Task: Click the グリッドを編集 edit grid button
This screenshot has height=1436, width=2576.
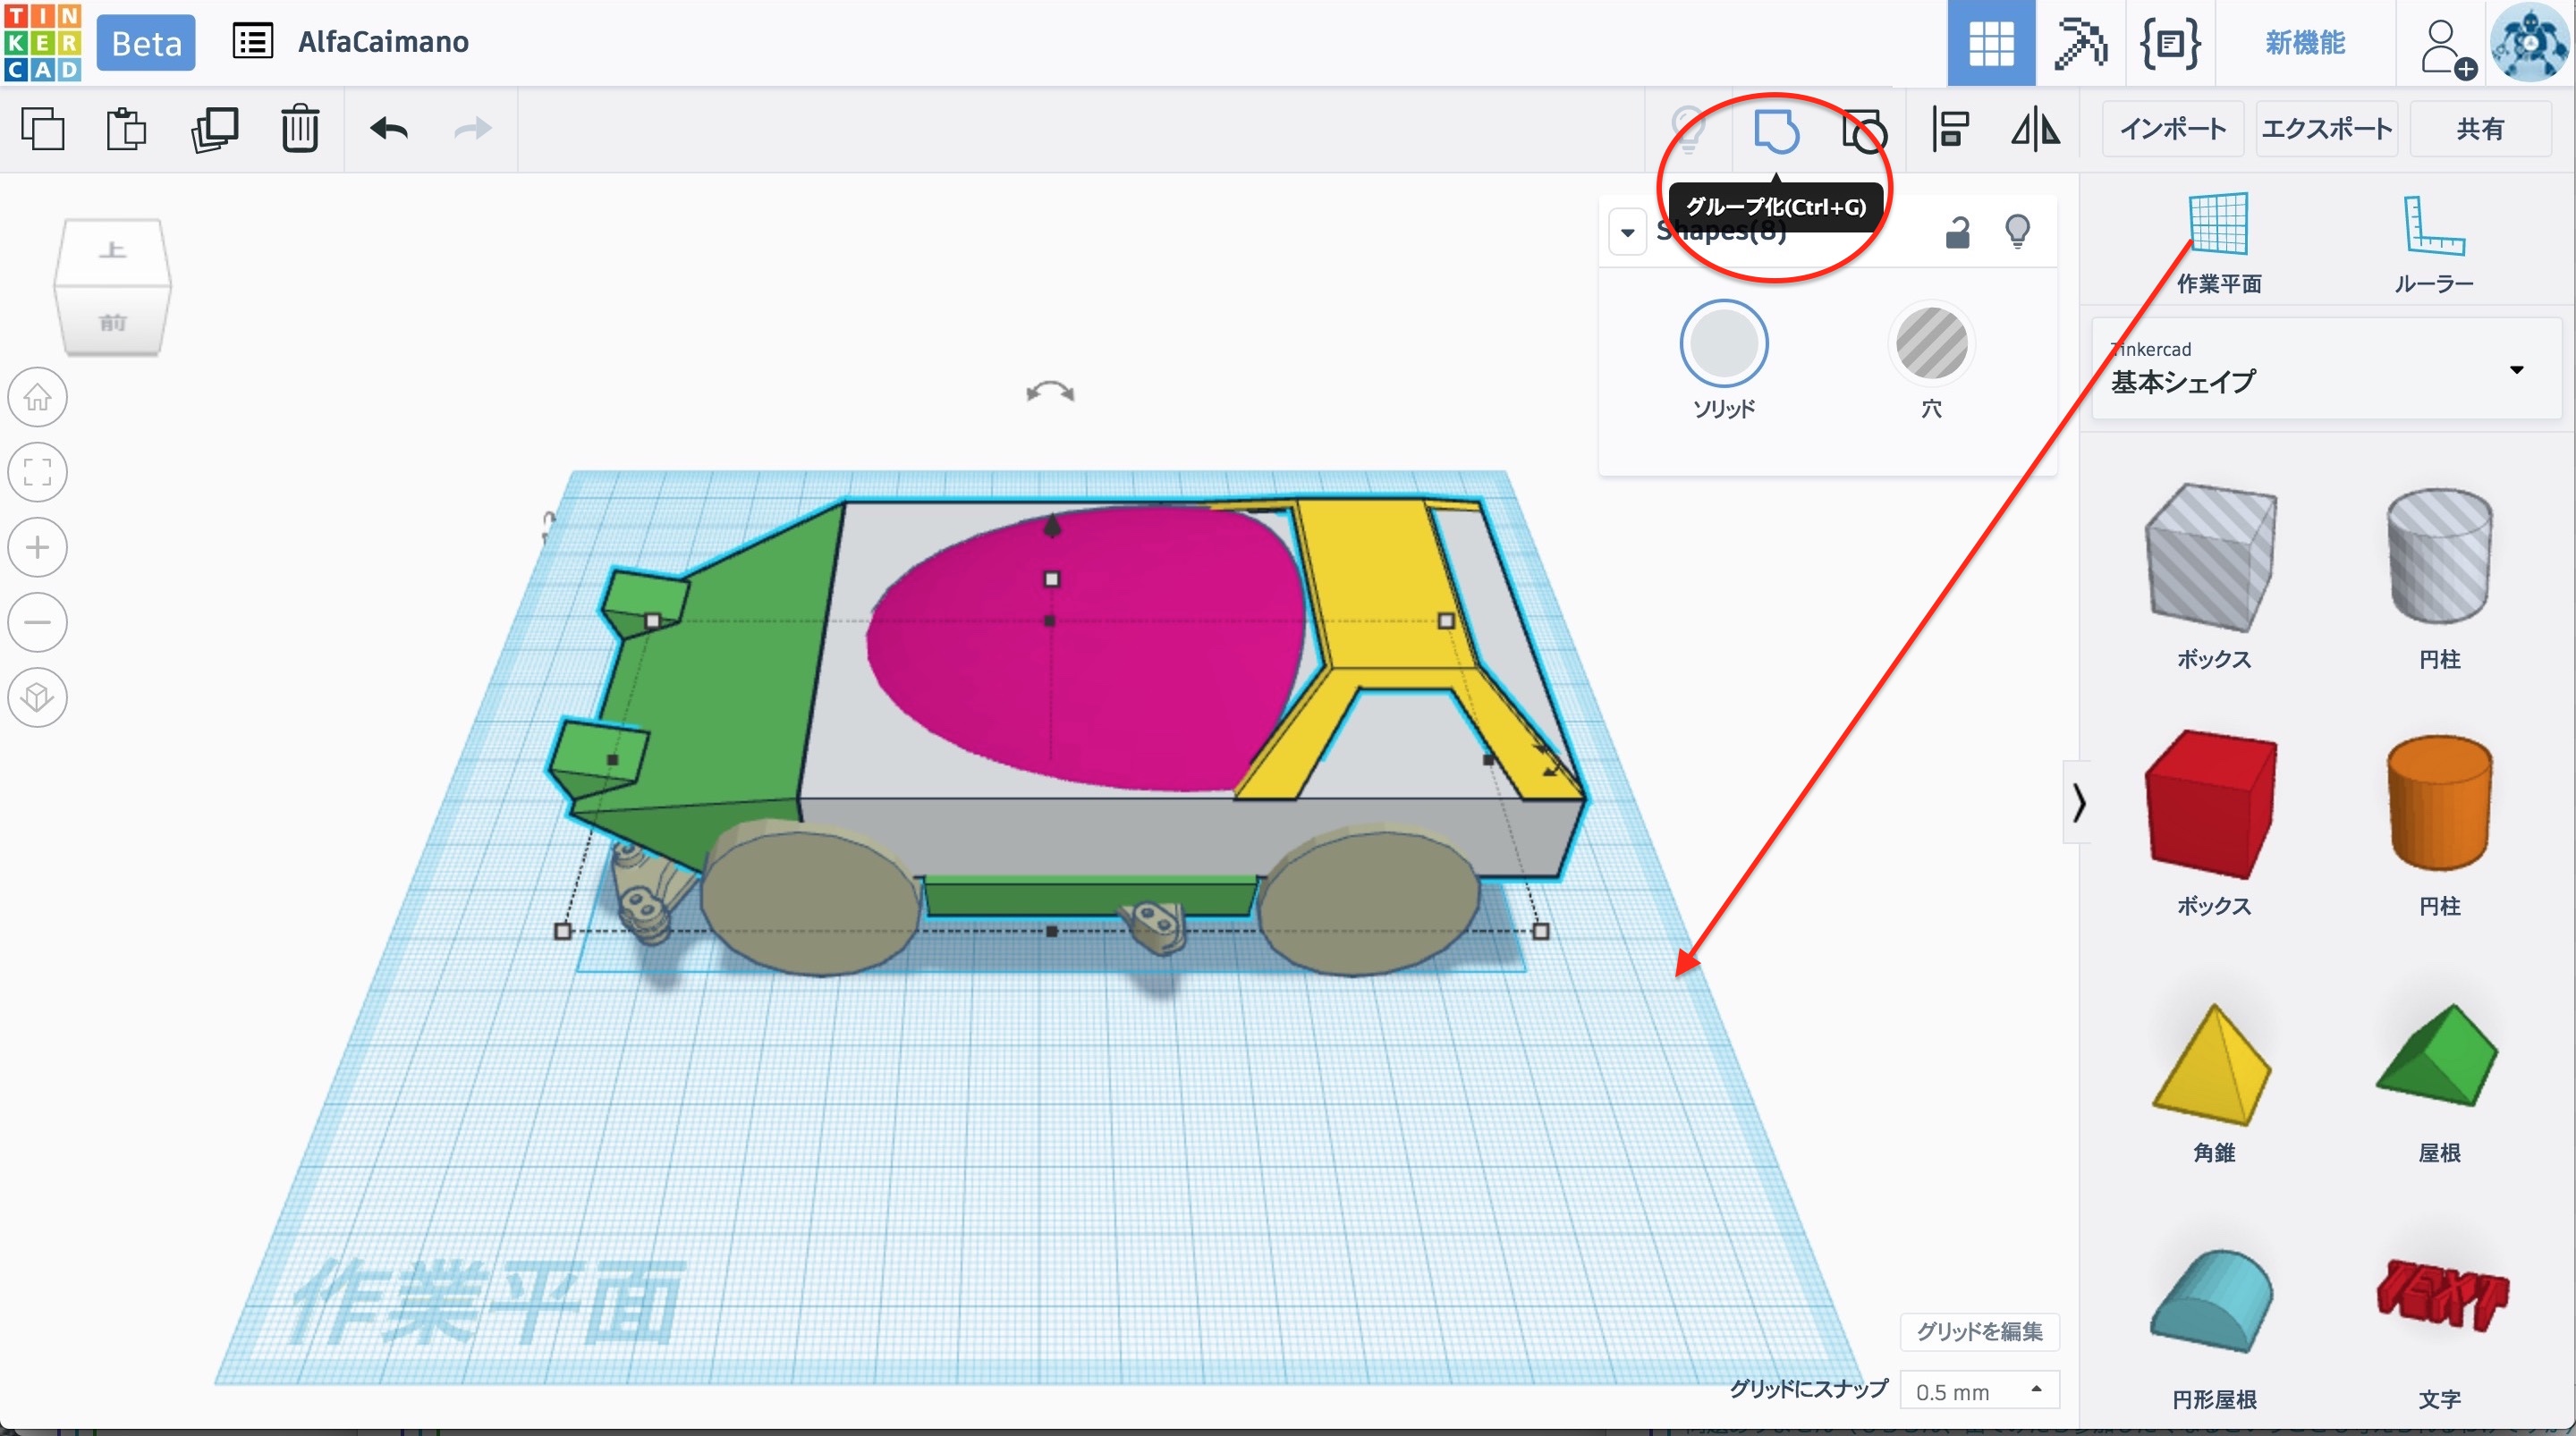Action: tap(1979, 1332)
